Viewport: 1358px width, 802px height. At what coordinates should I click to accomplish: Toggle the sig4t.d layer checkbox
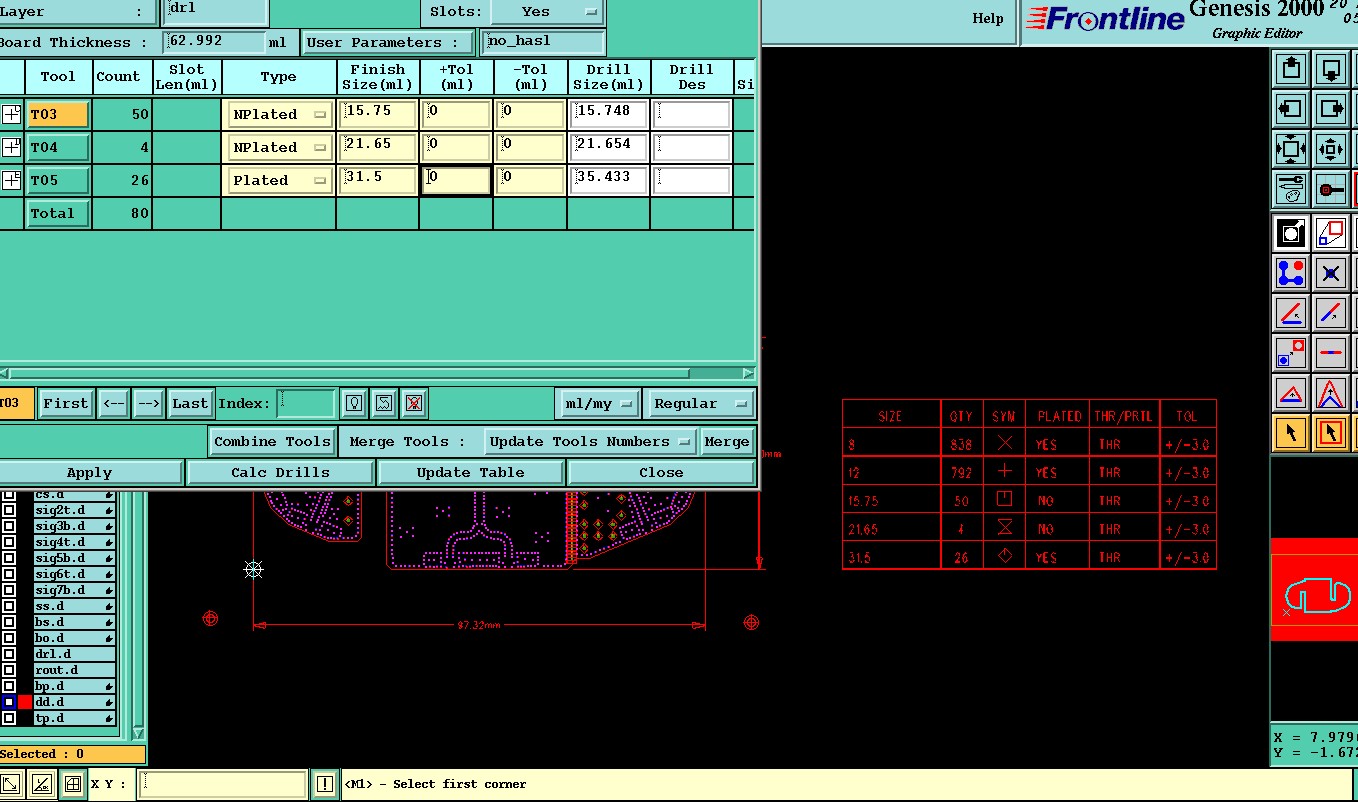tap(9, 542)
